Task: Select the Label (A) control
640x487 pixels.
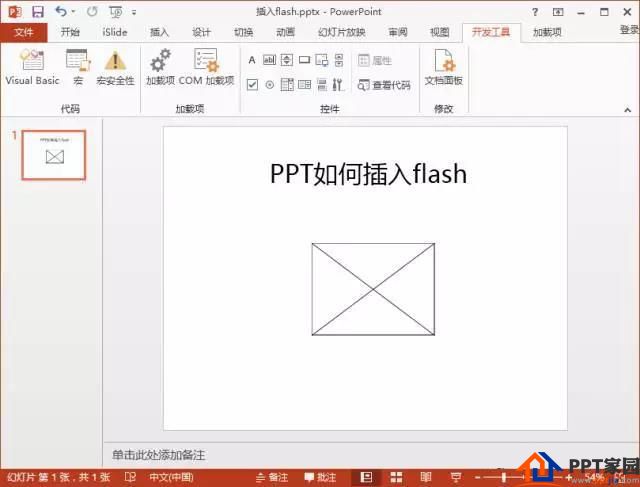Action: 252,60
